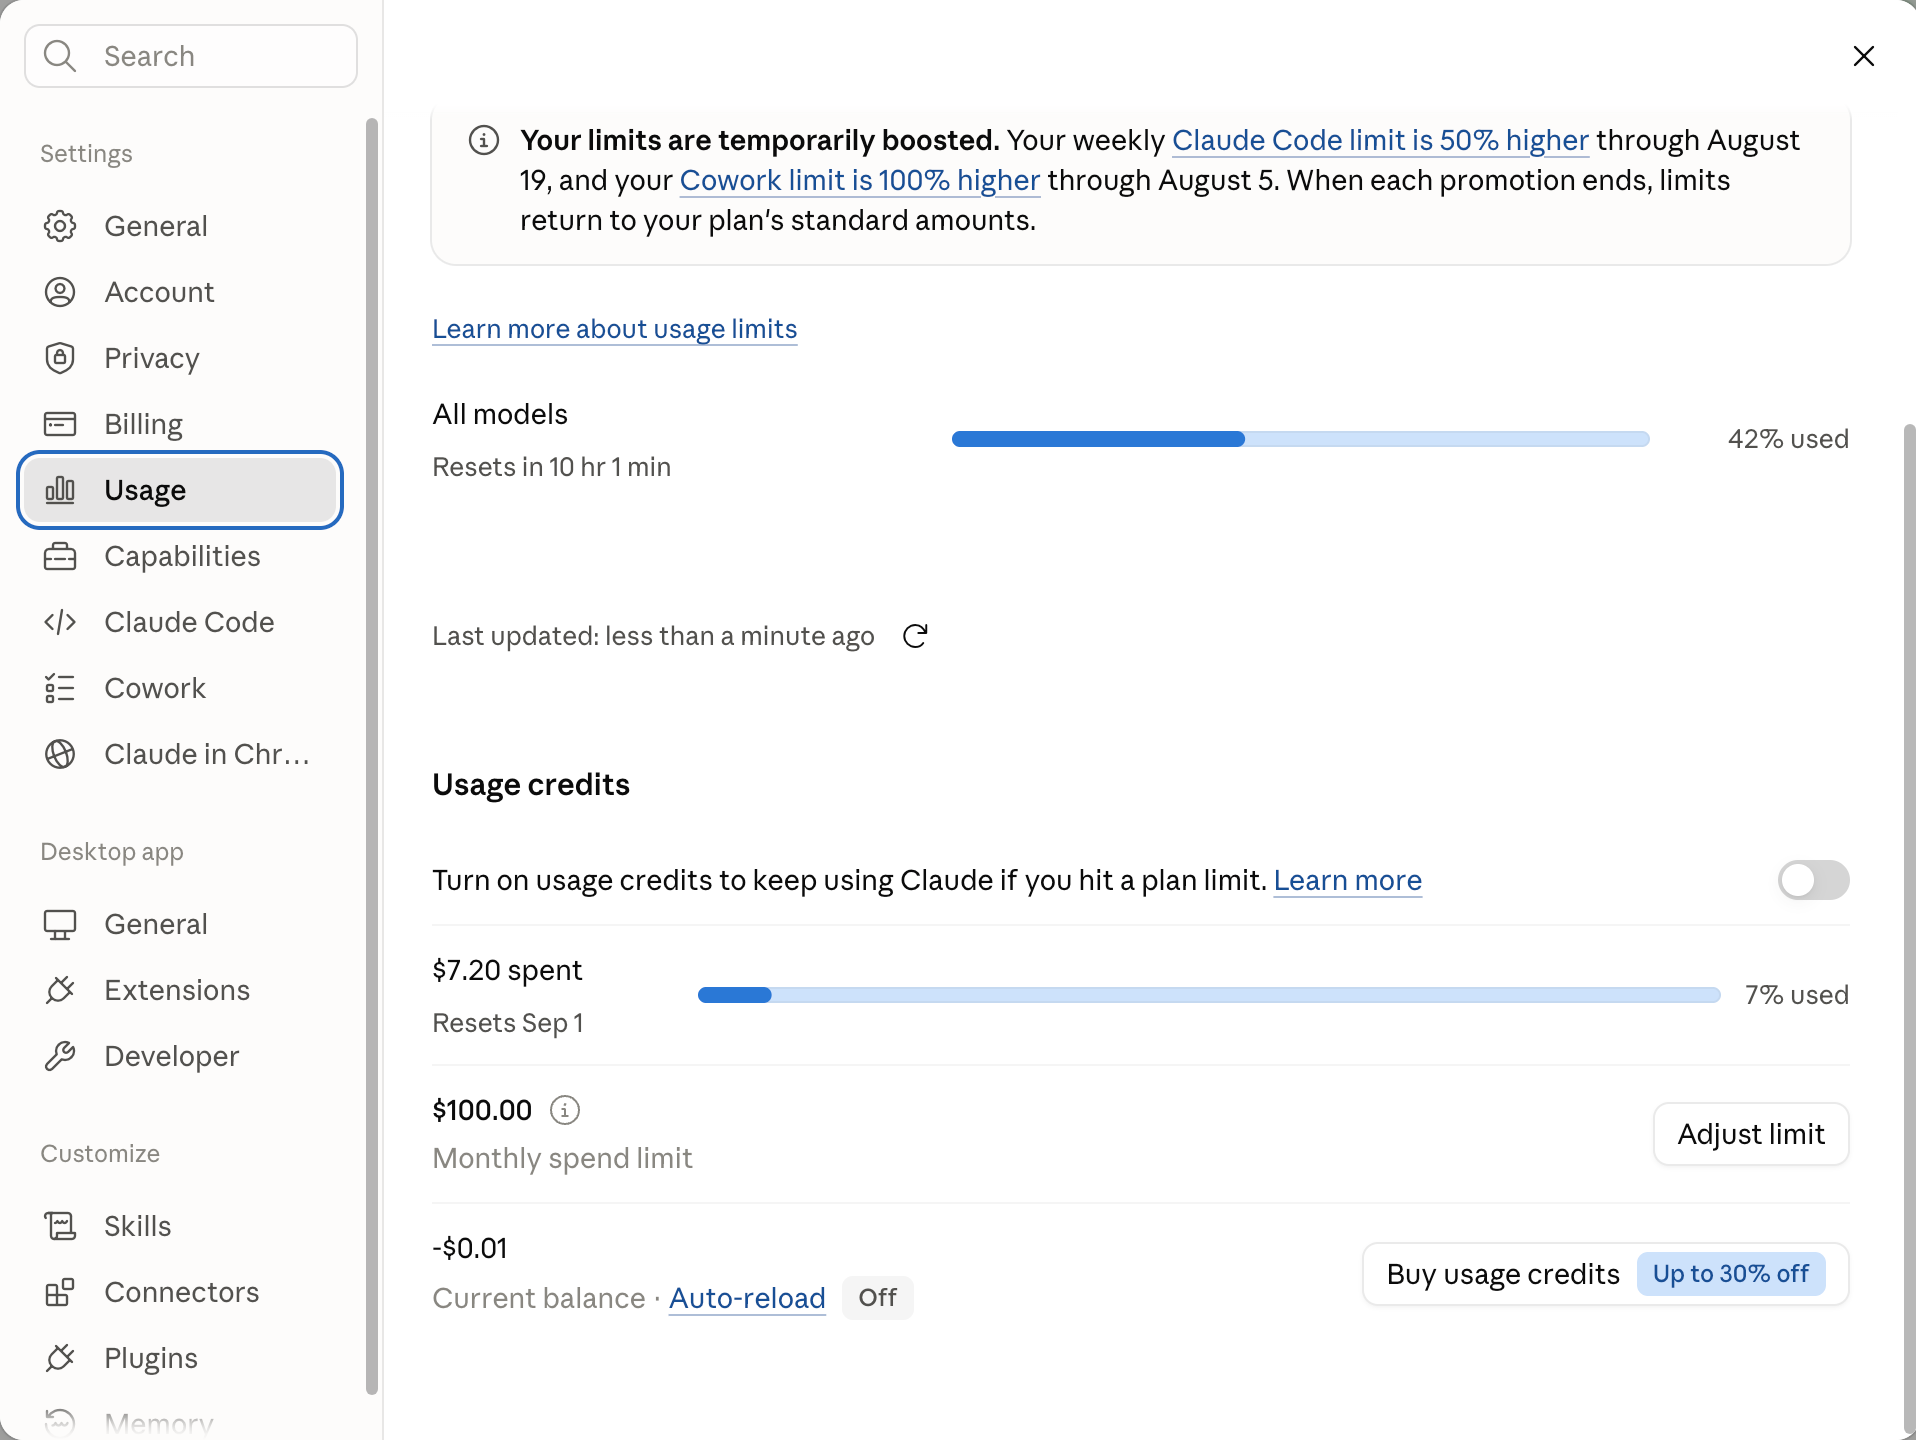This screenshot has width=1916, height=1440.
Task: Click the Cowork checklist icon
Action: pos(60,688)
